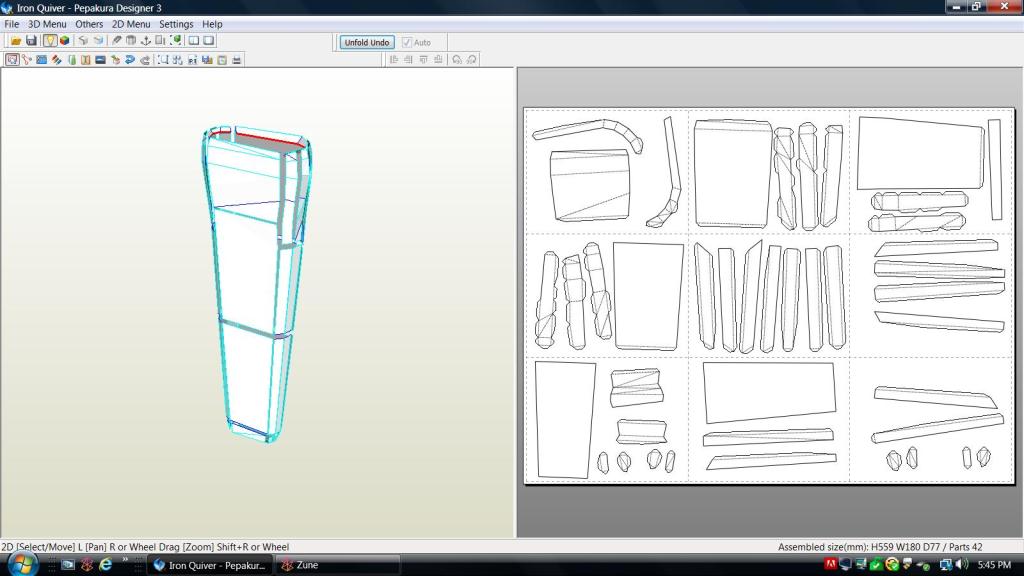
Task: Click the align bottom icon
Action: pos(438,59)
